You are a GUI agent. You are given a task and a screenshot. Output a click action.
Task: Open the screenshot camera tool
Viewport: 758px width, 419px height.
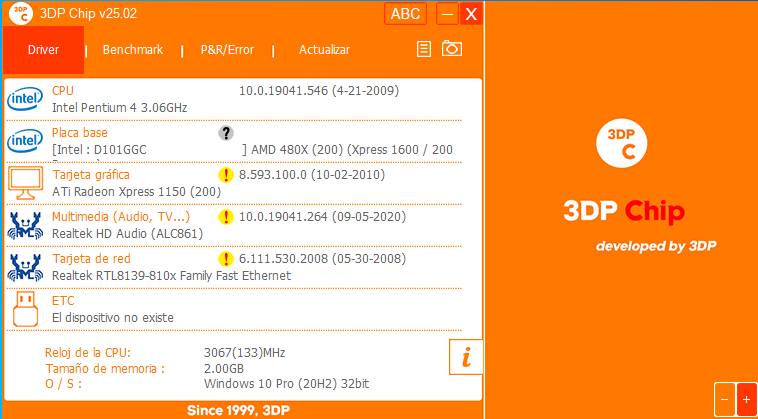[x=452, y=49]
